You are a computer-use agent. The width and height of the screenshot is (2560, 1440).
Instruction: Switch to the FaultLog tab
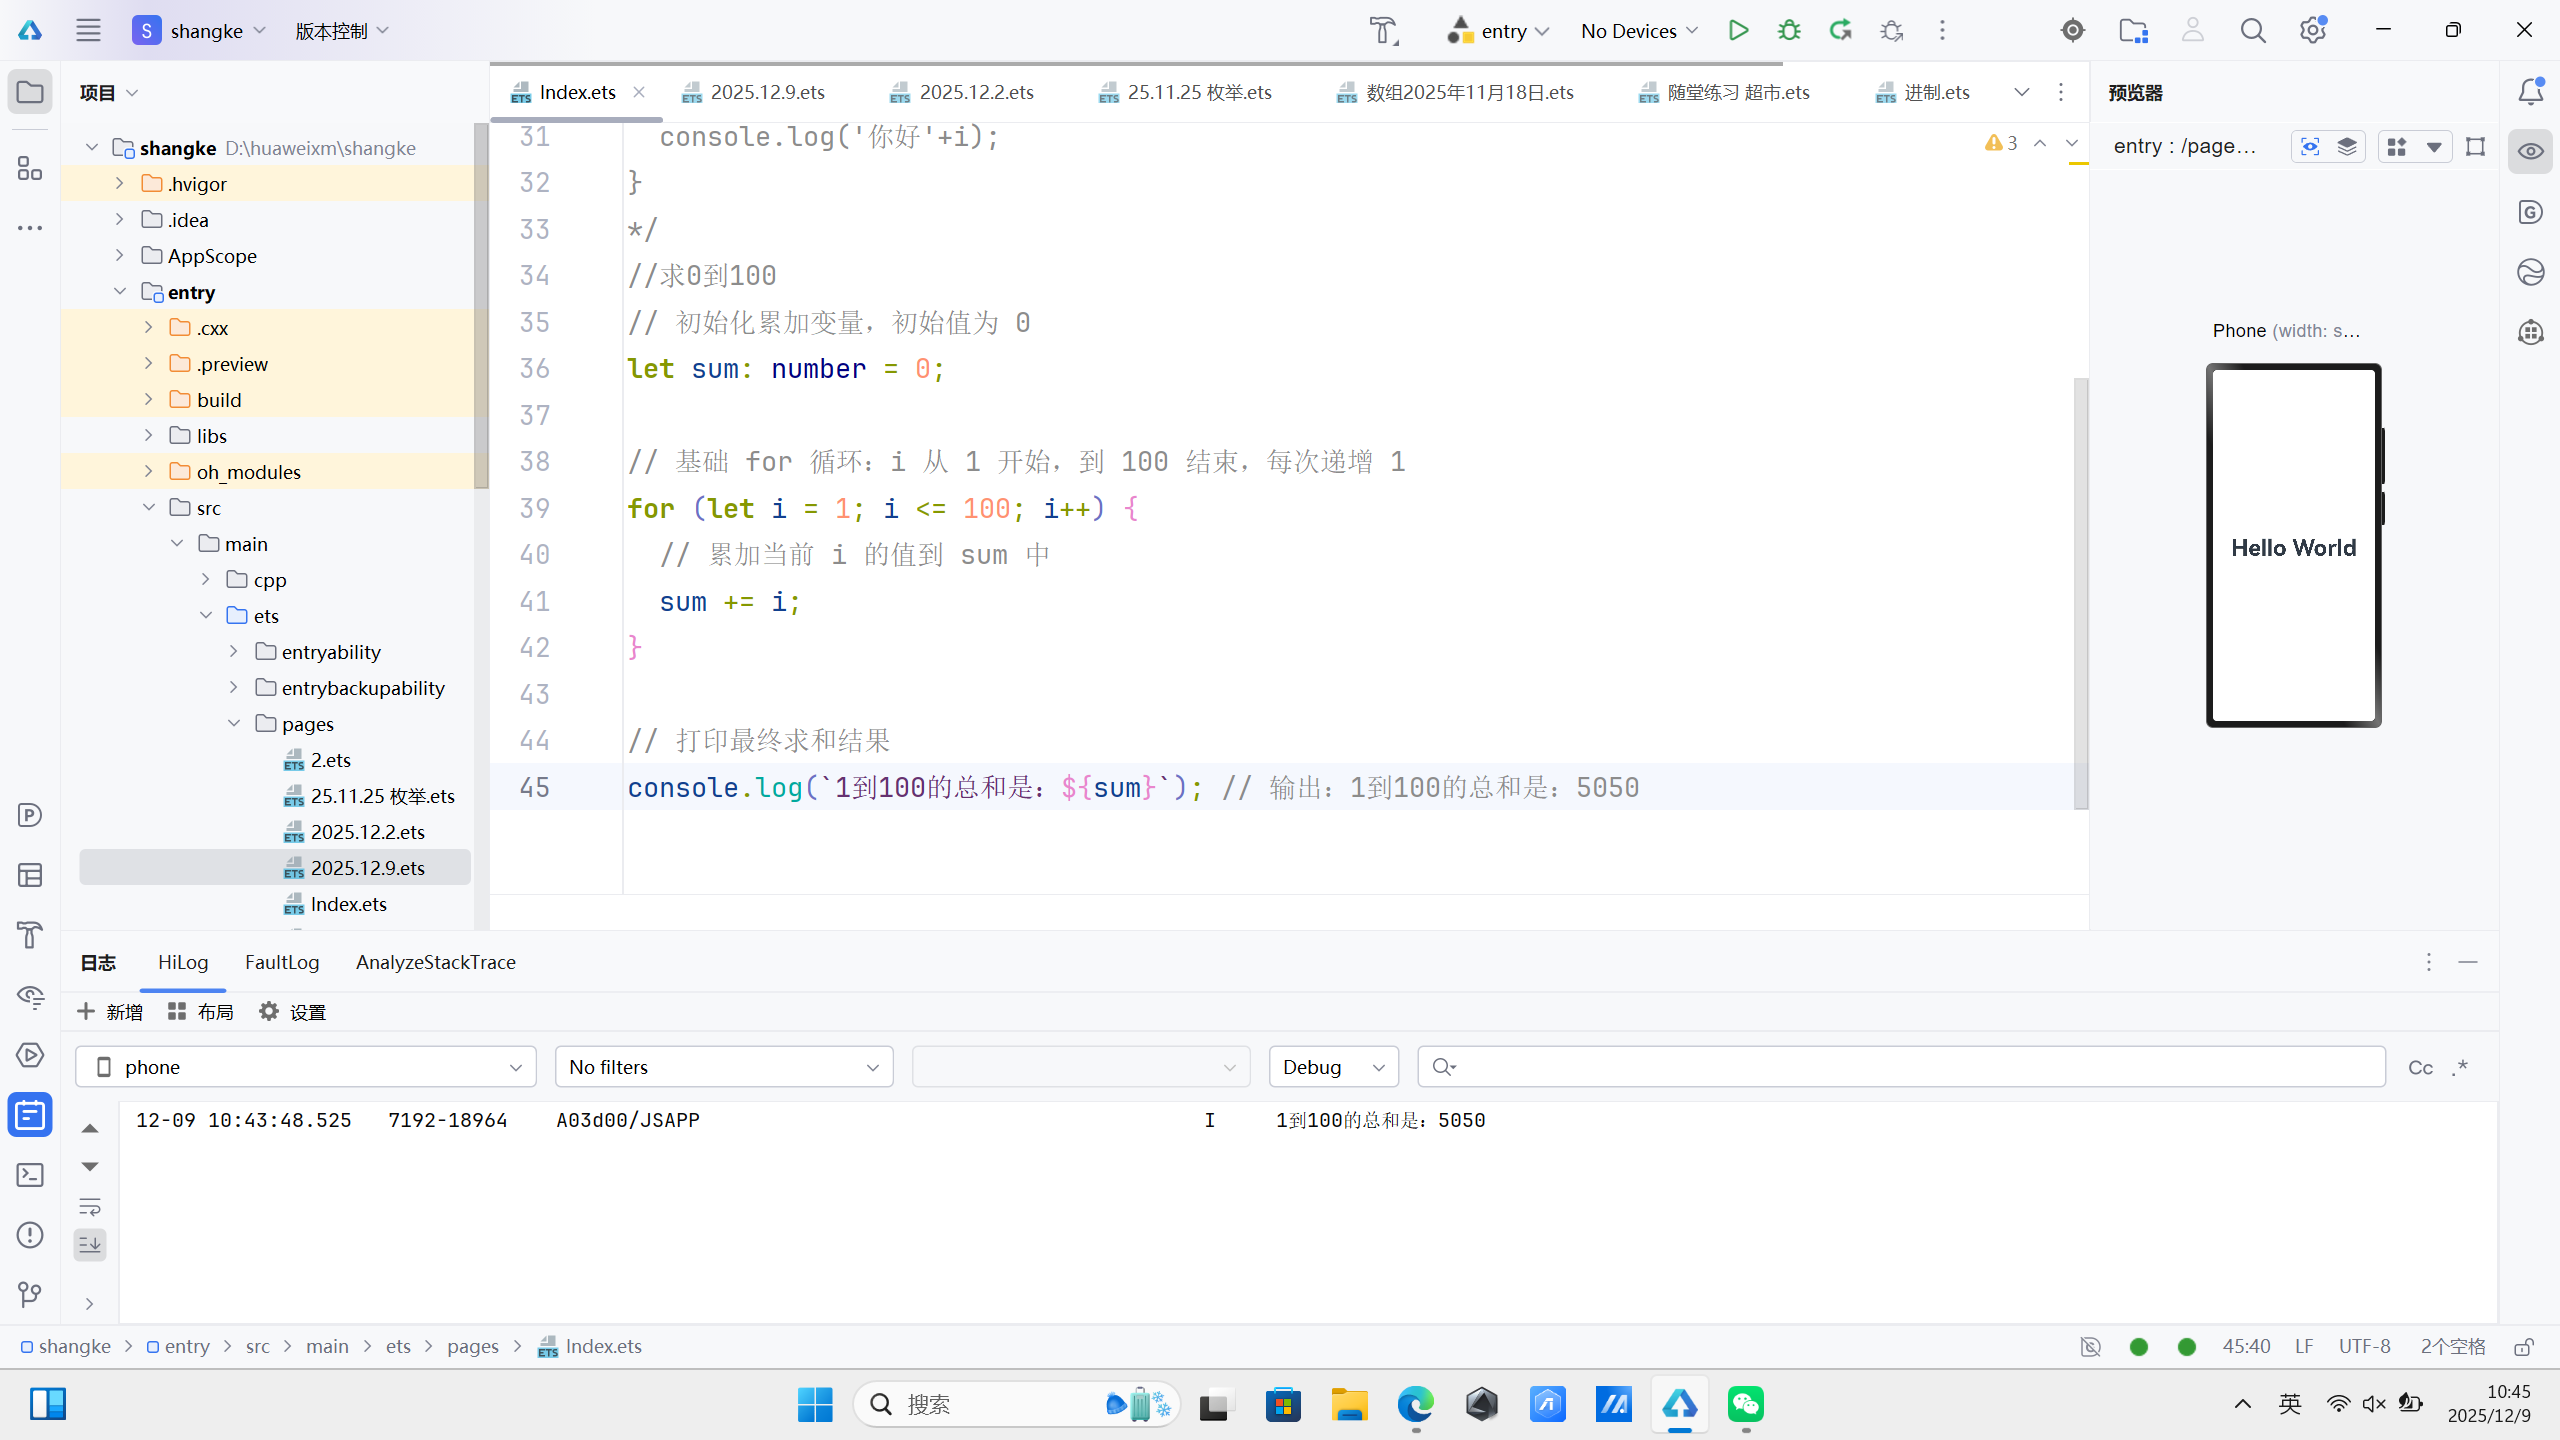[x=282, y=962]
